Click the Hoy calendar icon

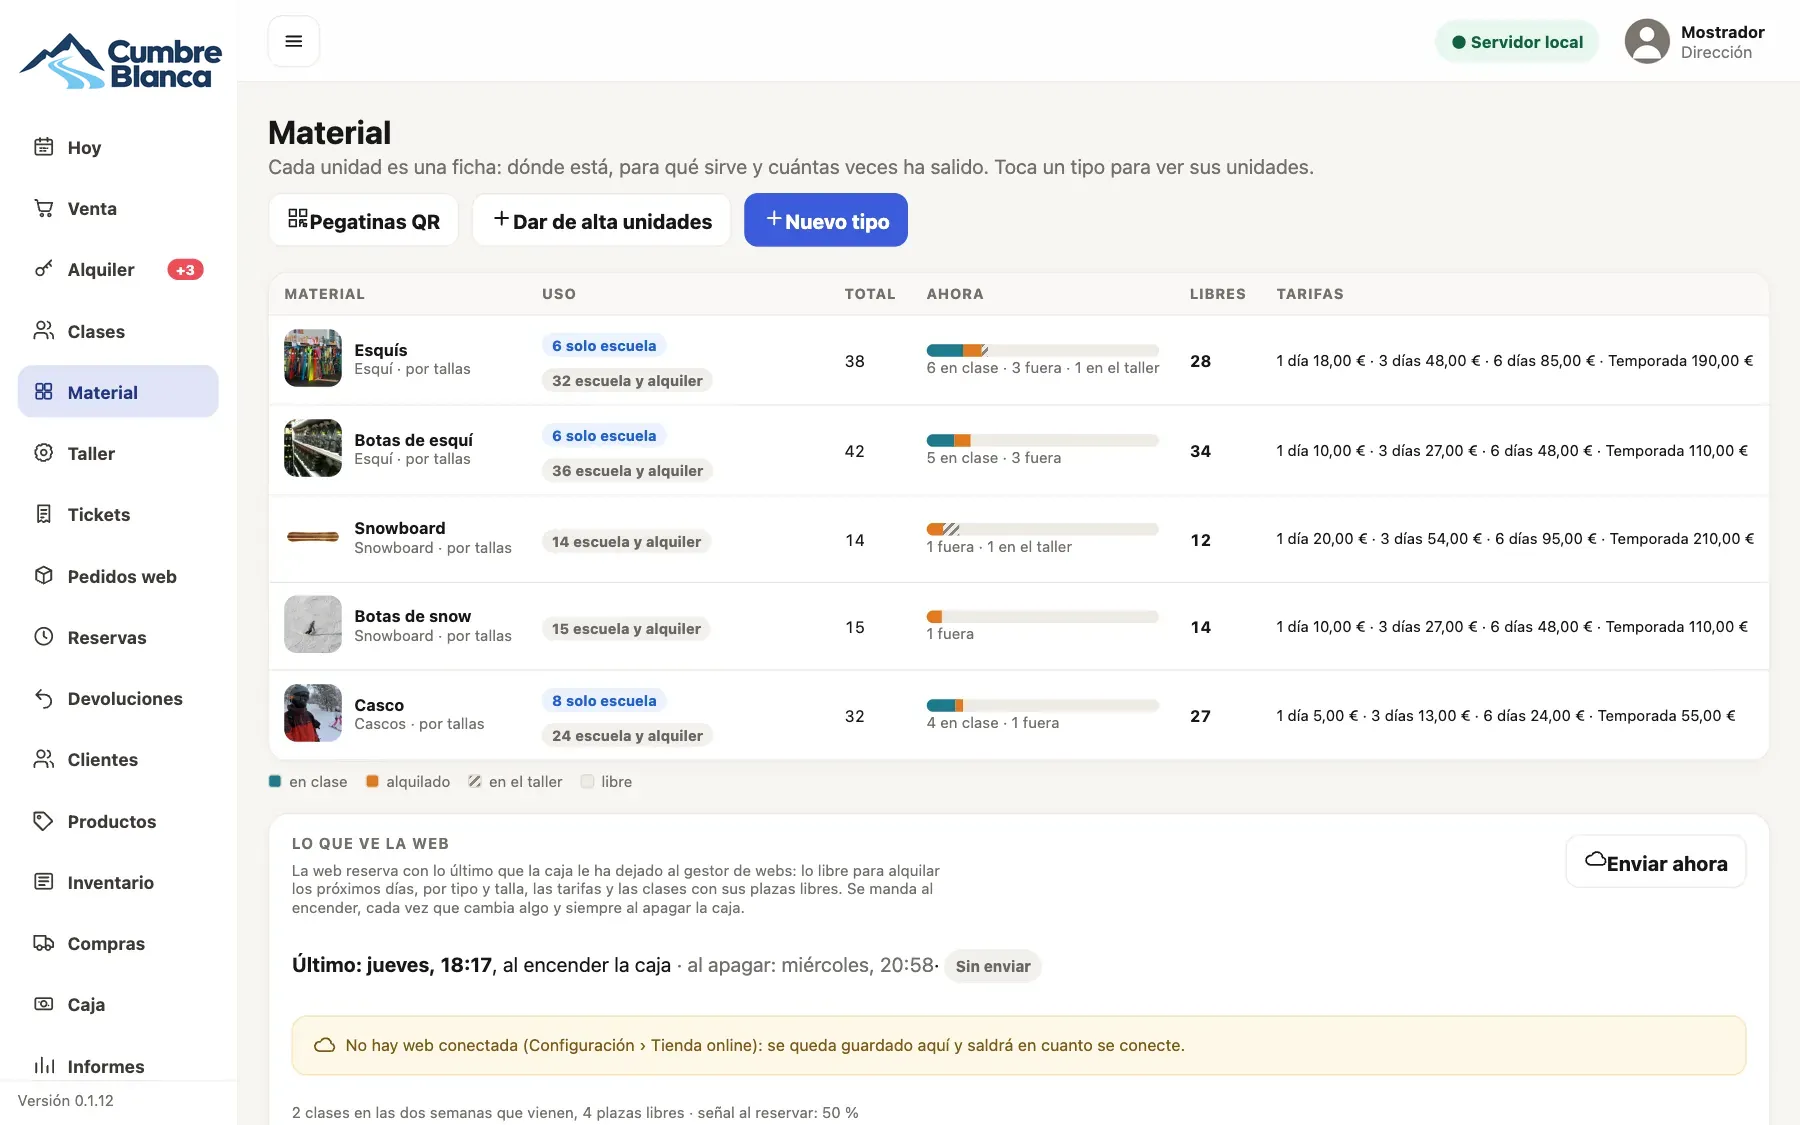click(x=43, y=147)
